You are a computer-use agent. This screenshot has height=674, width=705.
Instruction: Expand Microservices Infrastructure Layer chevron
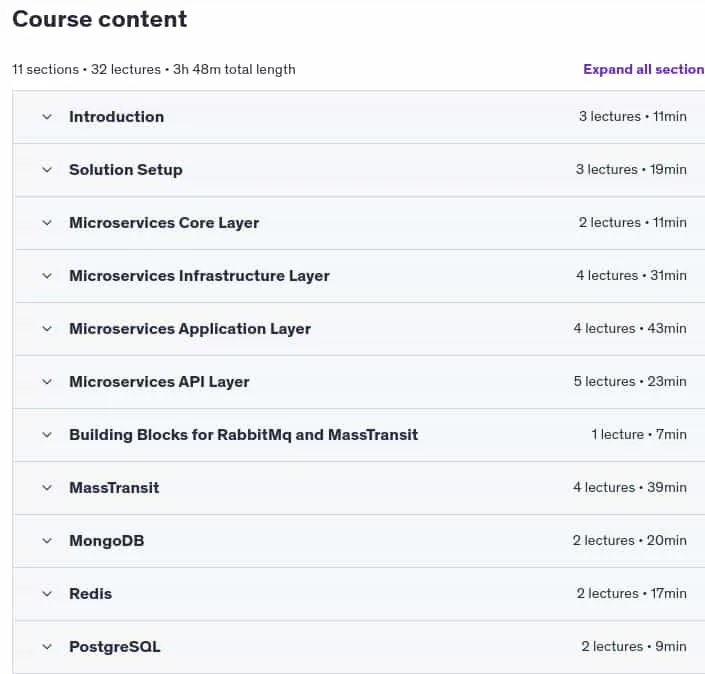click(x=47, y=276)
